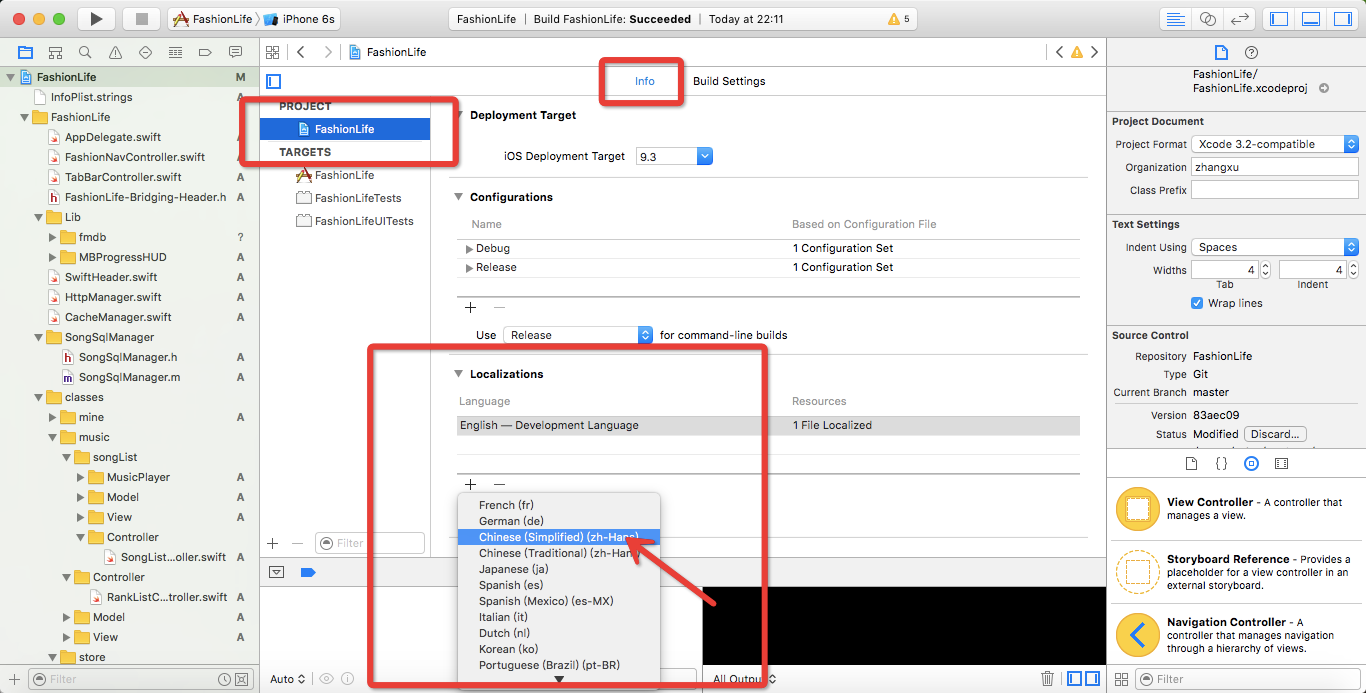This screenshot has height=693, width=1366.
Task: Show the Version editor
Action: click(1240, 19)
